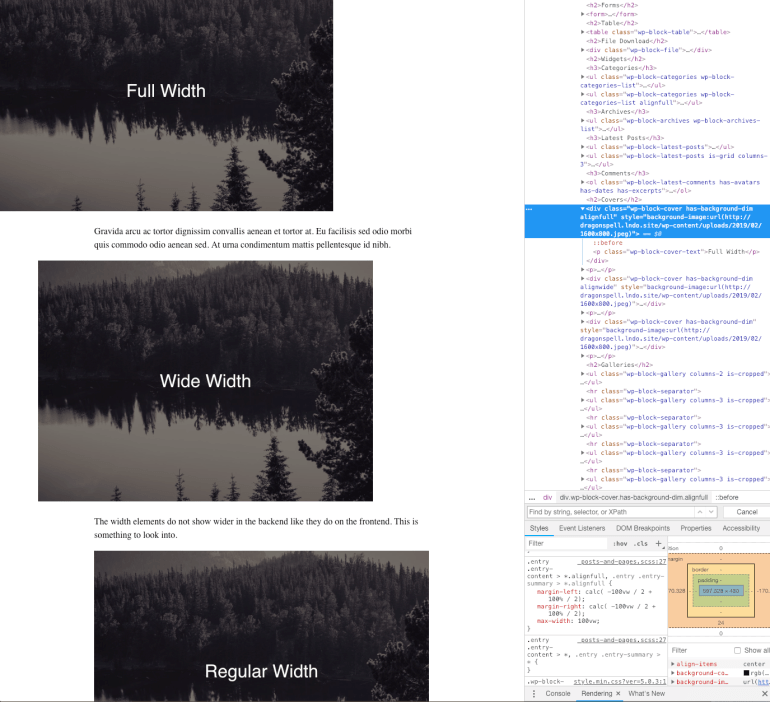Open the What's New drawer tab

coord(646,694)
